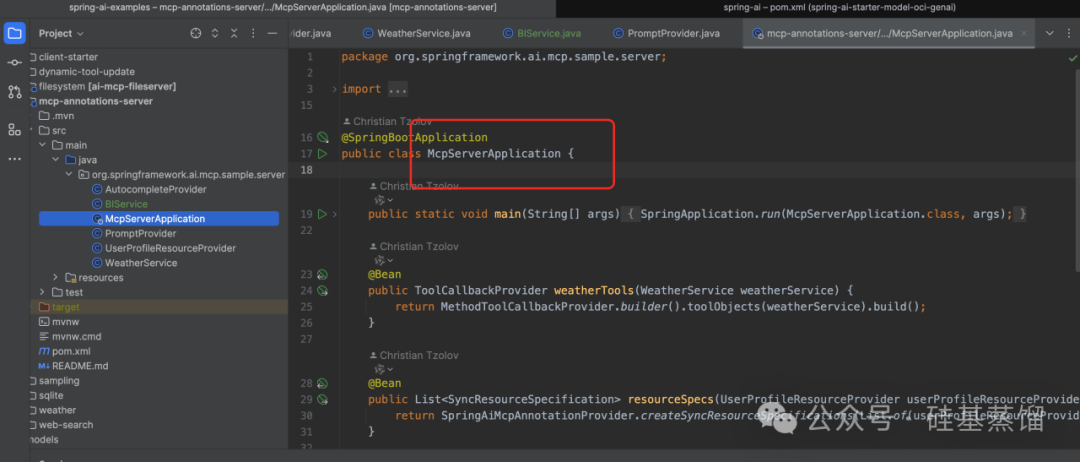Image resolution: width=1080 pixels, height=462 pixels.
Task: Open inlay dropdown above resourceSpecs bean
Action: [x=384, y=370]
